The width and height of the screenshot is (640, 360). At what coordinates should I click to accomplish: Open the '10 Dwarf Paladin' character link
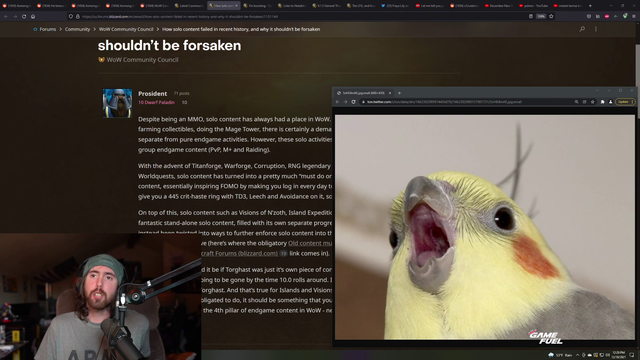(x=156, y=102)
